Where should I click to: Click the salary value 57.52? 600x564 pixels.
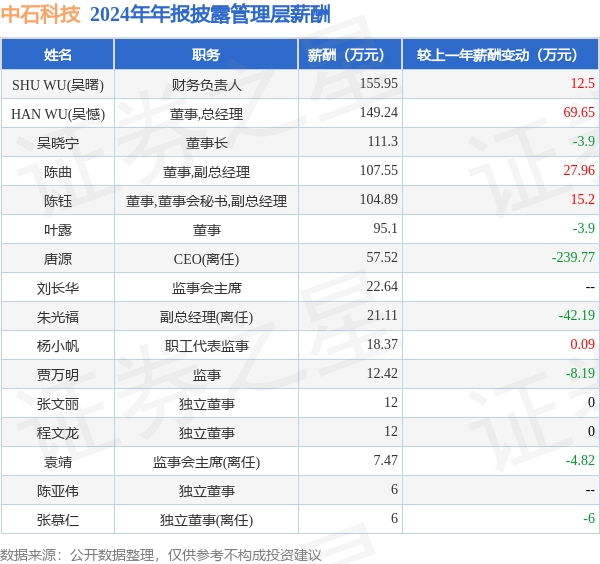(382, 258)
